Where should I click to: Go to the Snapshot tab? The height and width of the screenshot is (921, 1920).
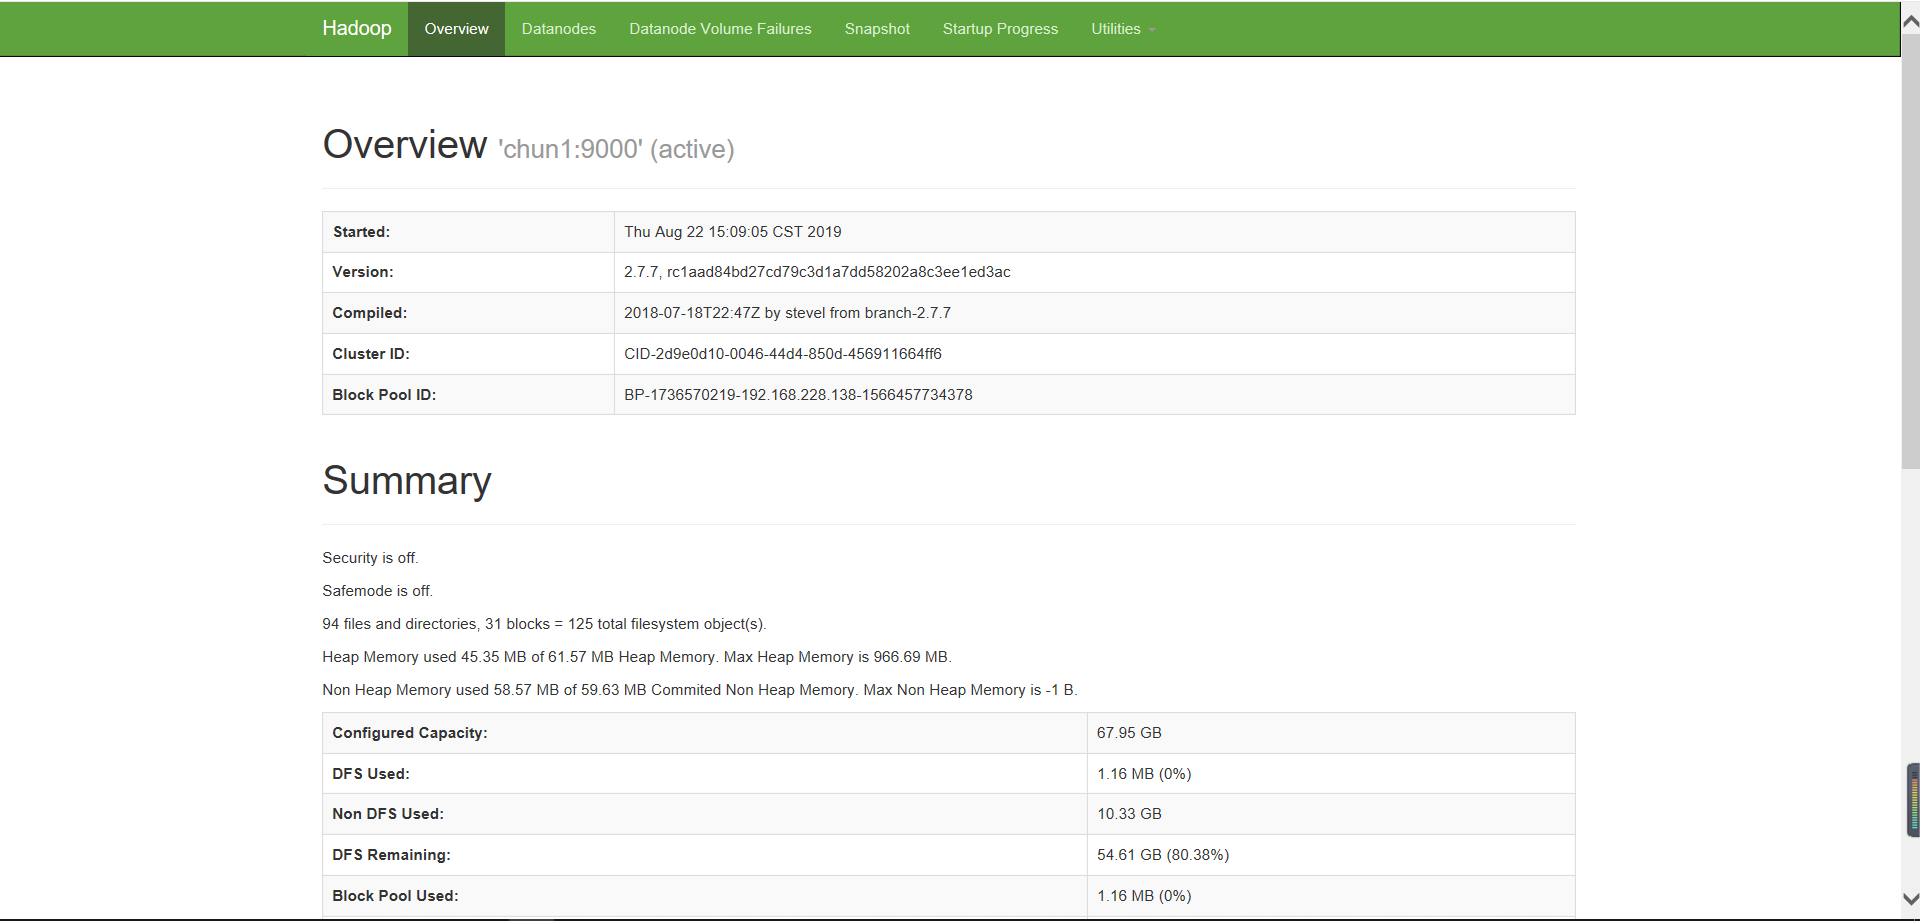click(x=877, y=29)
